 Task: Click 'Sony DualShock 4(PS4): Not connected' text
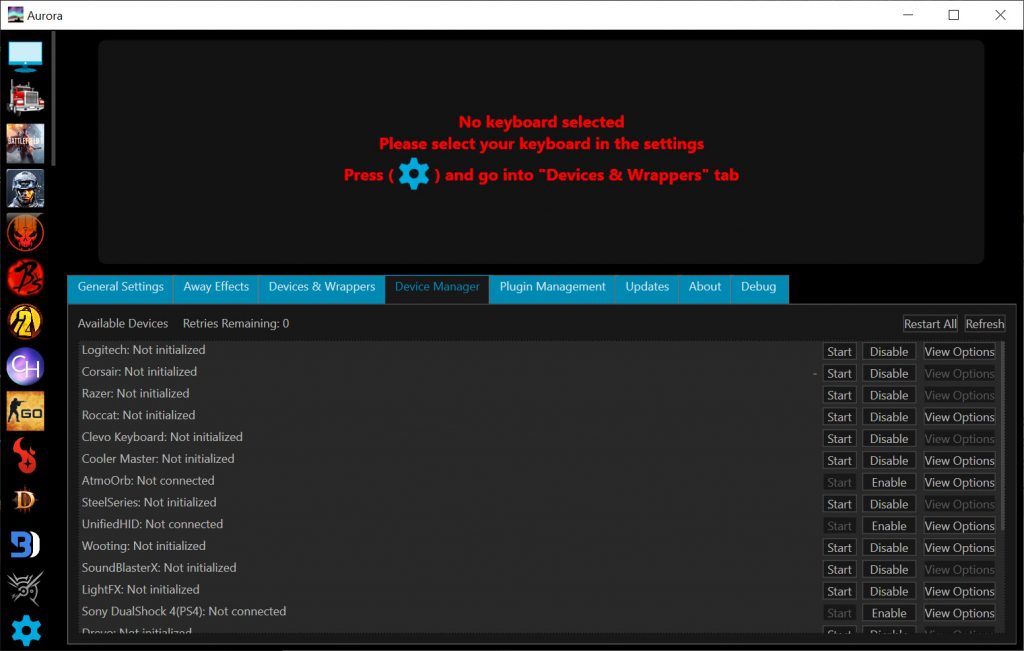184,612
